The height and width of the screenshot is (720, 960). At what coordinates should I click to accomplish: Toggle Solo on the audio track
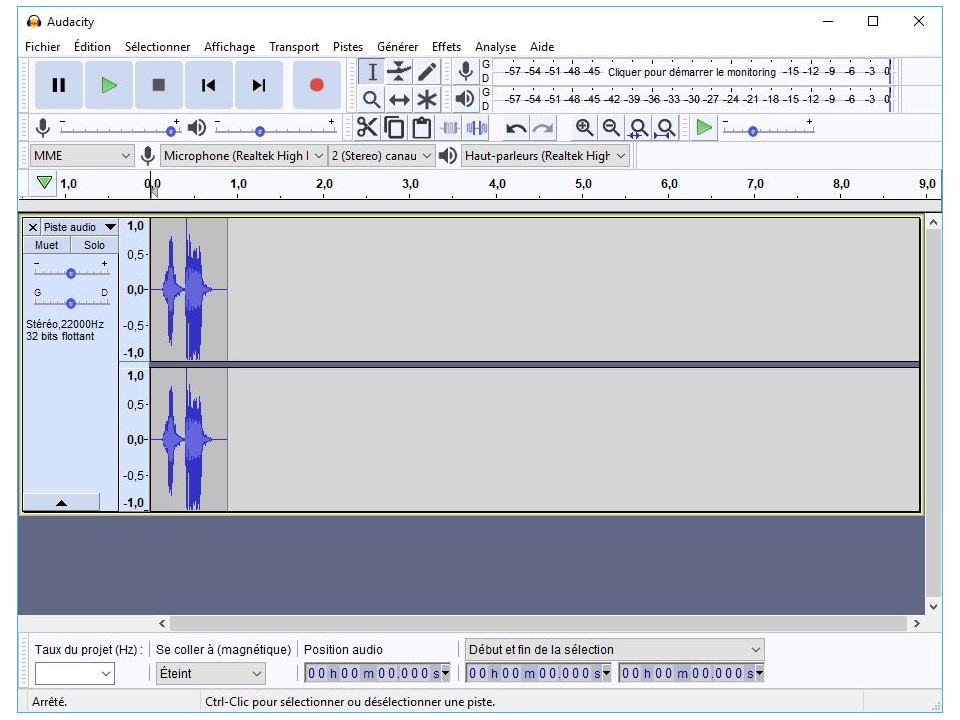[x=94, y=245]
